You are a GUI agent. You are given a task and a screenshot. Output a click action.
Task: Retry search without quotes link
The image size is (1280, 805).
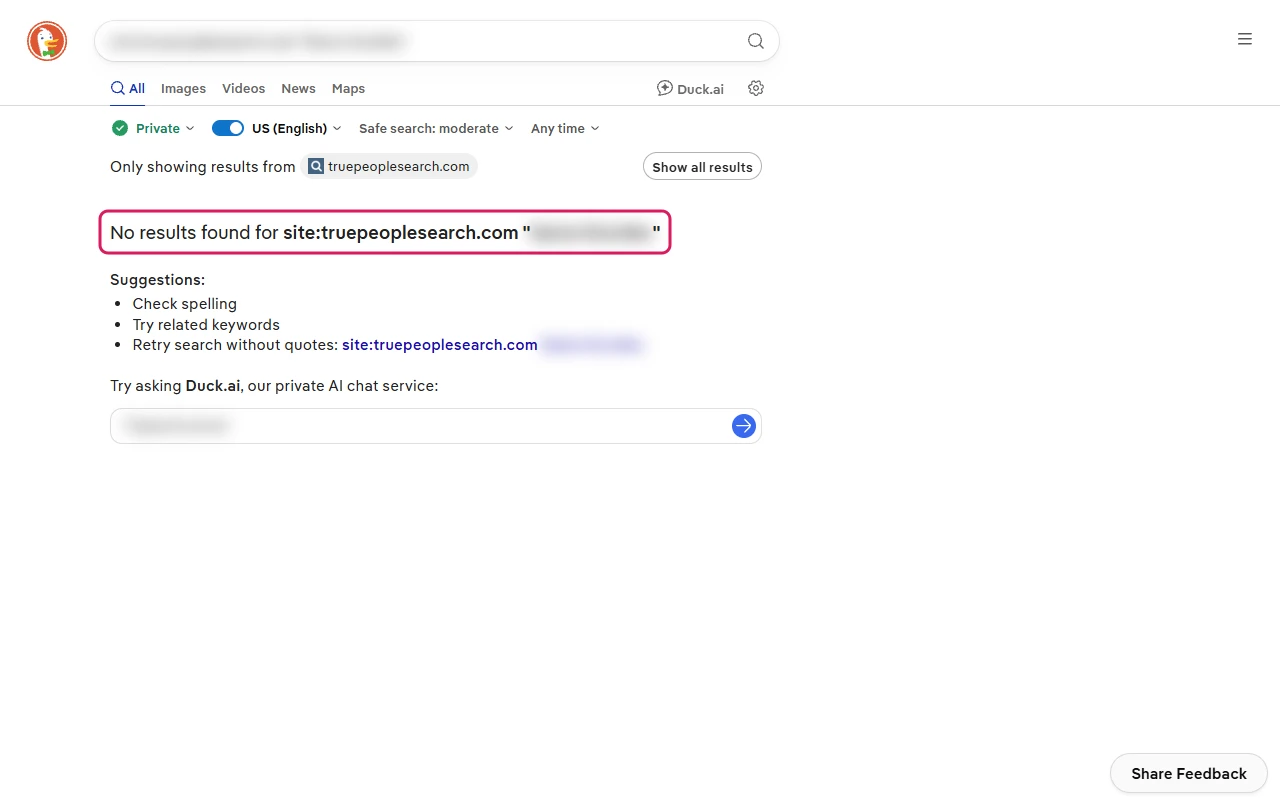(x=492, y=345)
